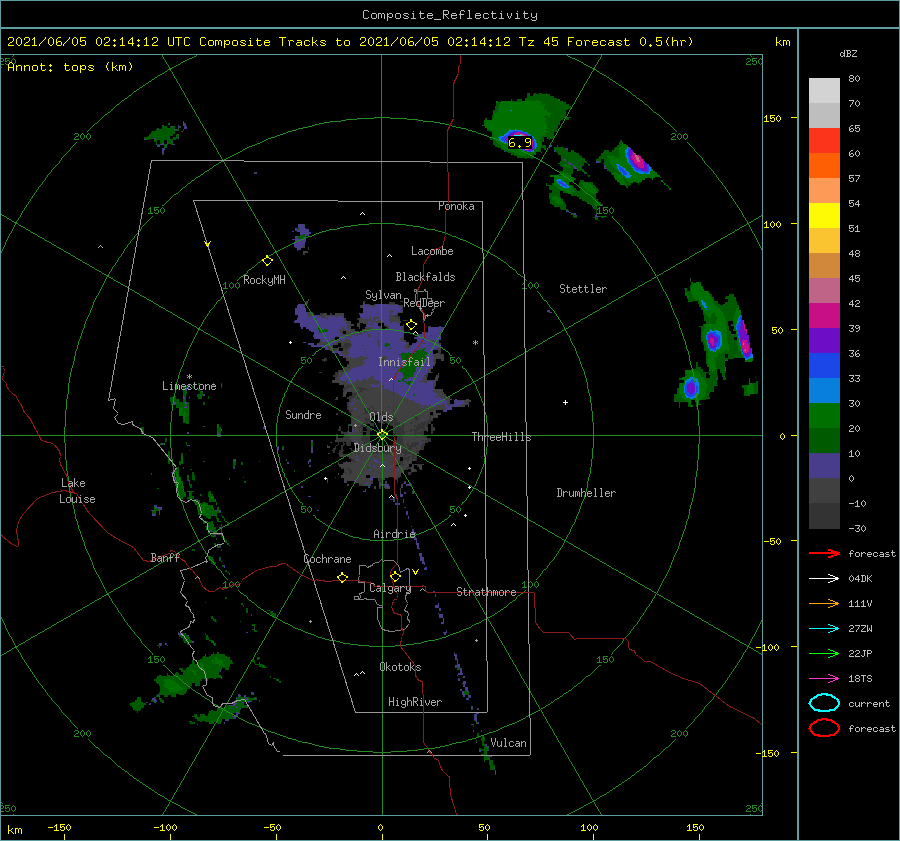Click the 80 dBZ color swatch
The width and height of the screenshot is (900, 841).
pyautogui.click(x=824, y=90)
